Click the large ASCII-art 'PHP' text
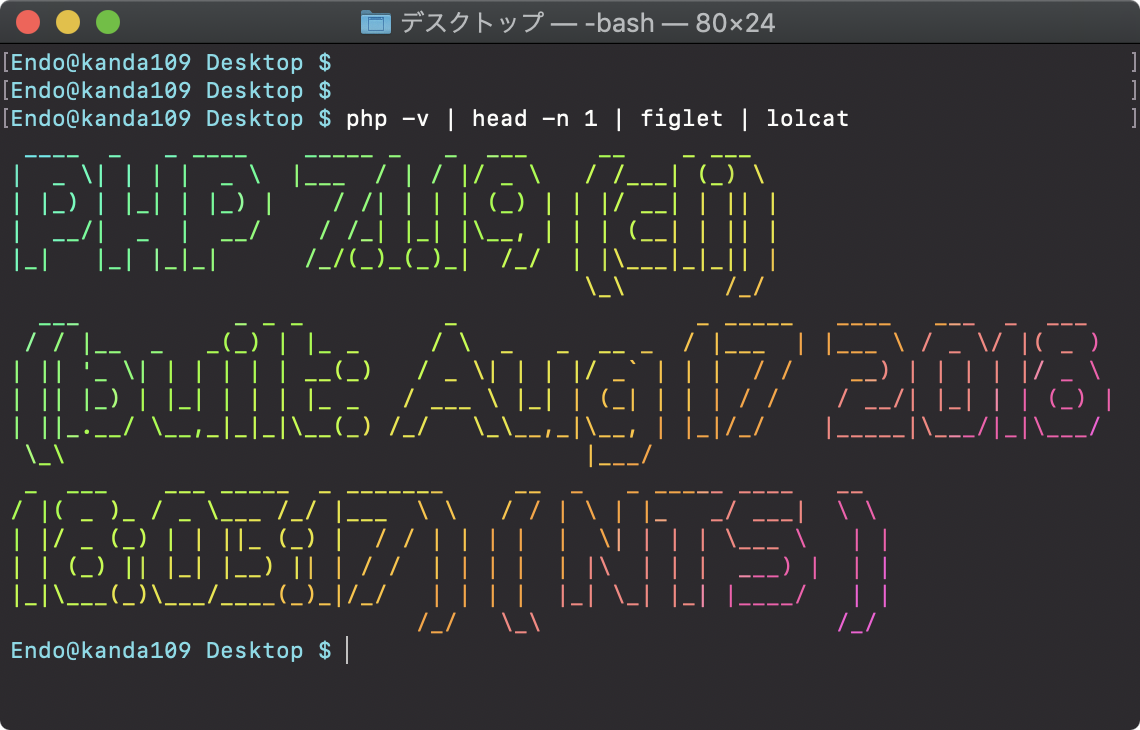The height and width of the screenshot is (730, 1140). 143,214
